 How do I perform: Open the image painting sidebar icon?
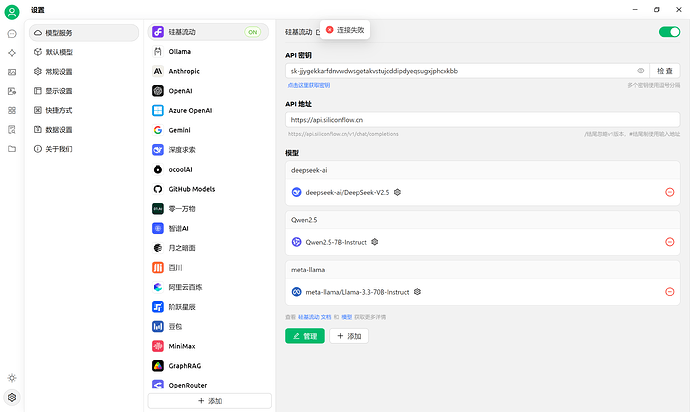pos(12,72)
